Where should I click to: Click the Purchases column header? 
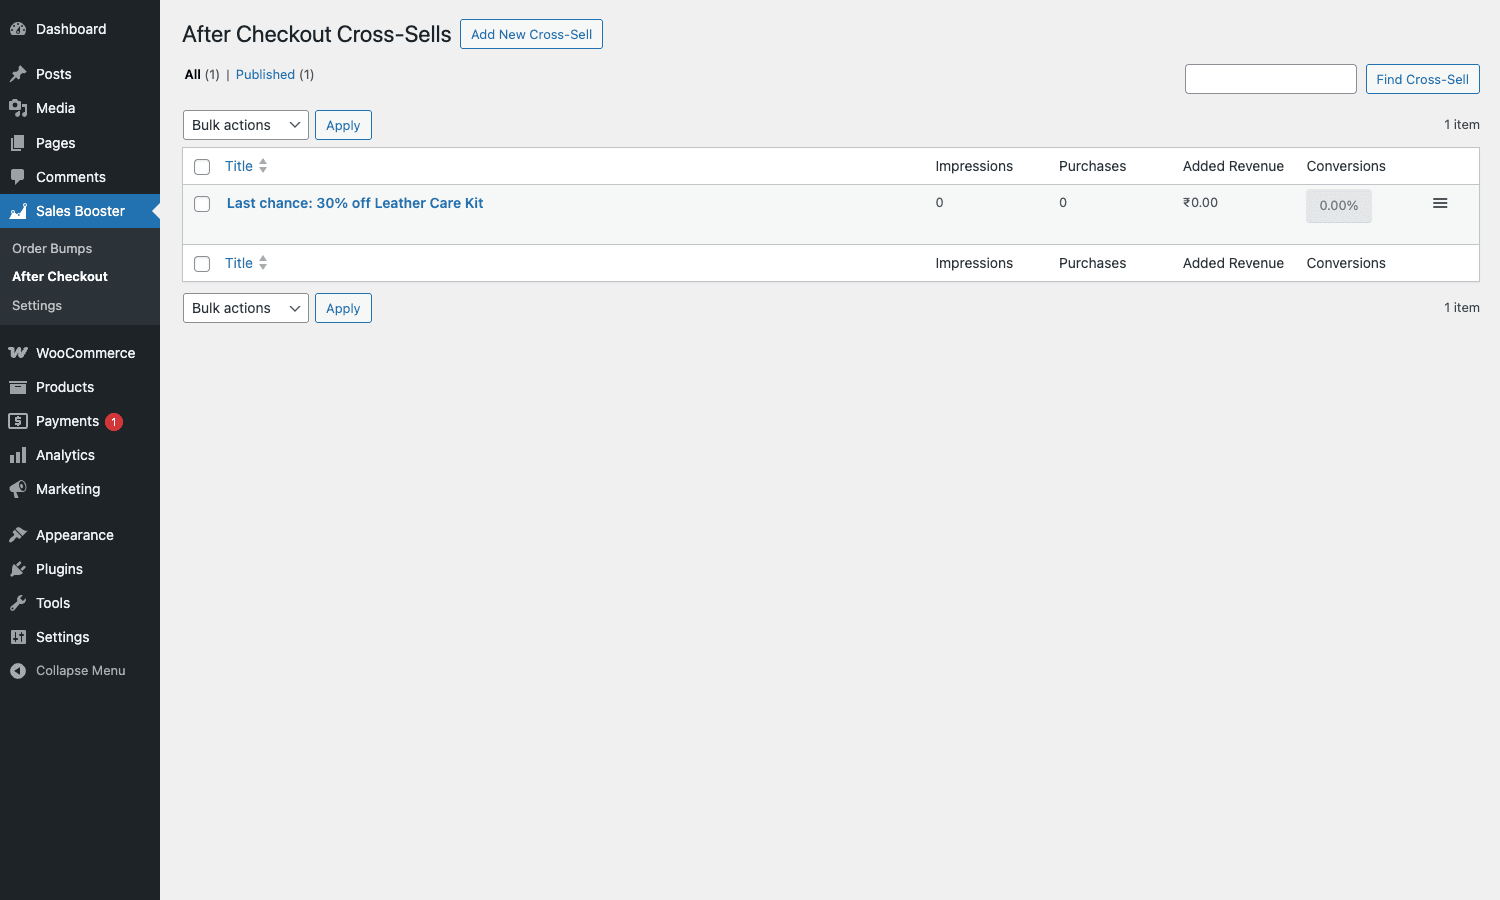1092,166
